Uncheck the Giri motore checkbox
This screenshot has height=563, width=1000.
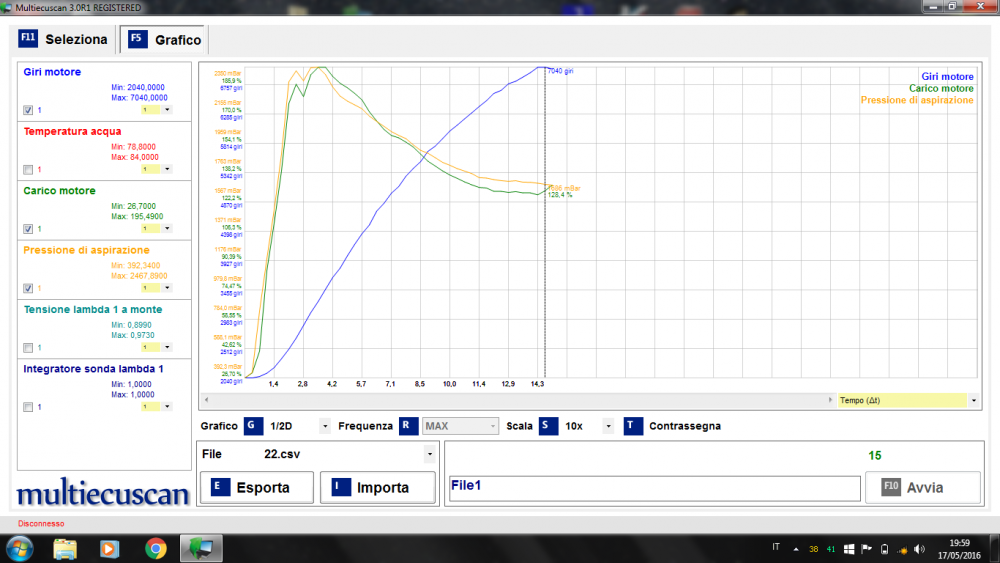[x=28, y=110]
